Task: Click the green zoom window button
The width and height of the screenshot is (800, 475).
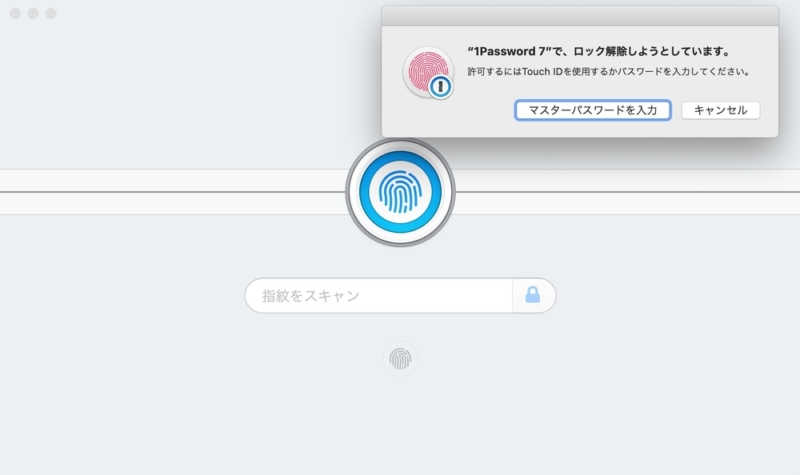Action: (x=51, y=13)
